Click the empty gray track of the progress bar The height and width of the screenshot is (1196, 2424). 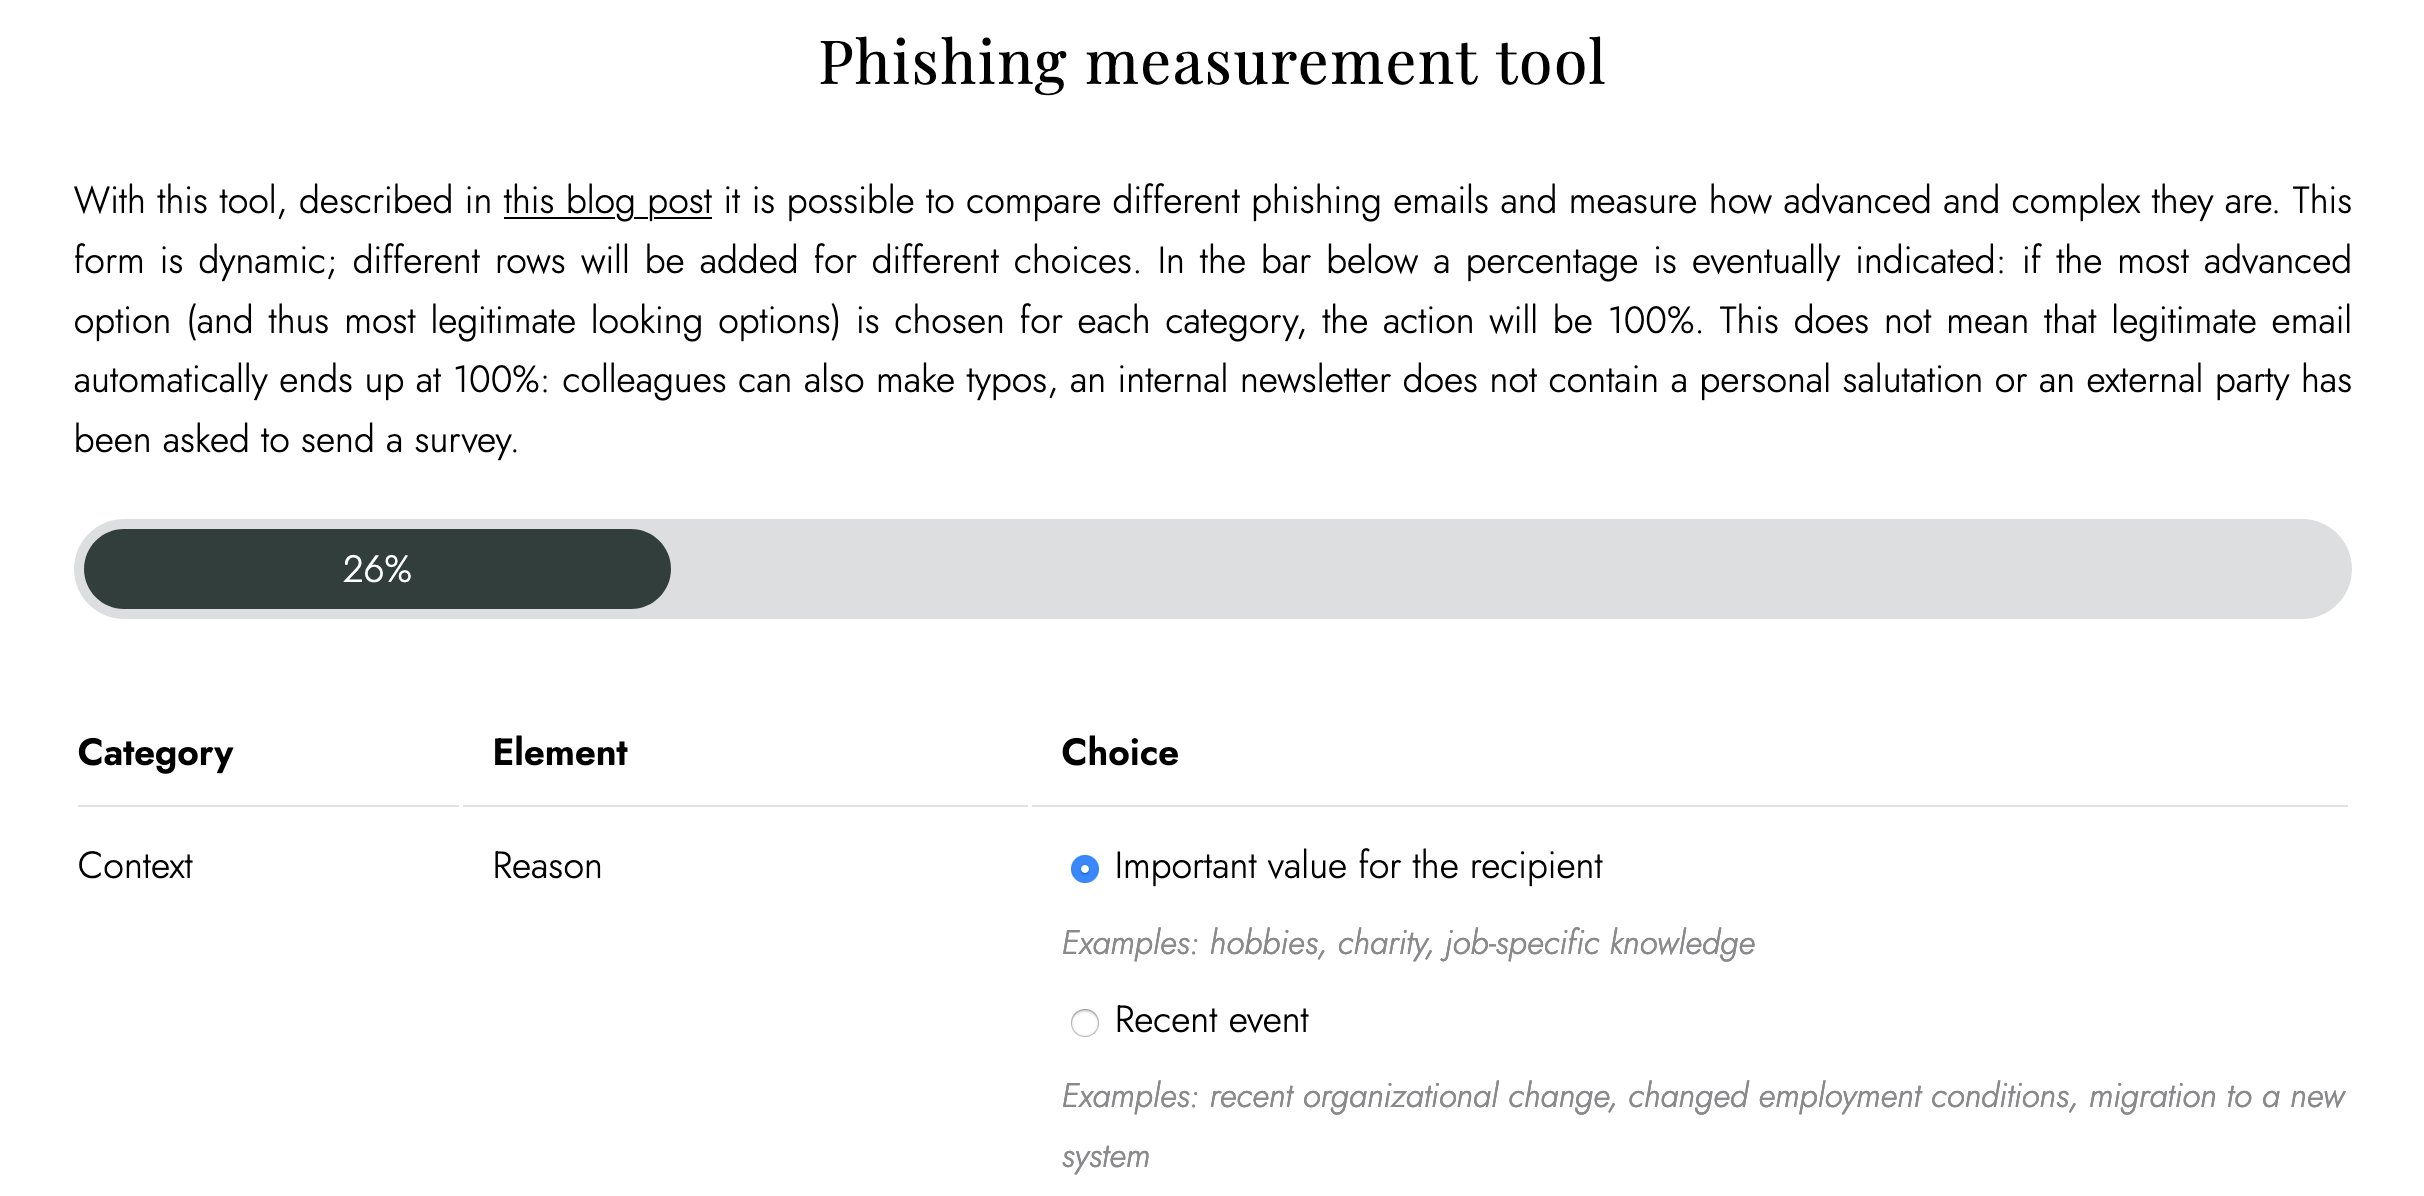(1510, 569)
